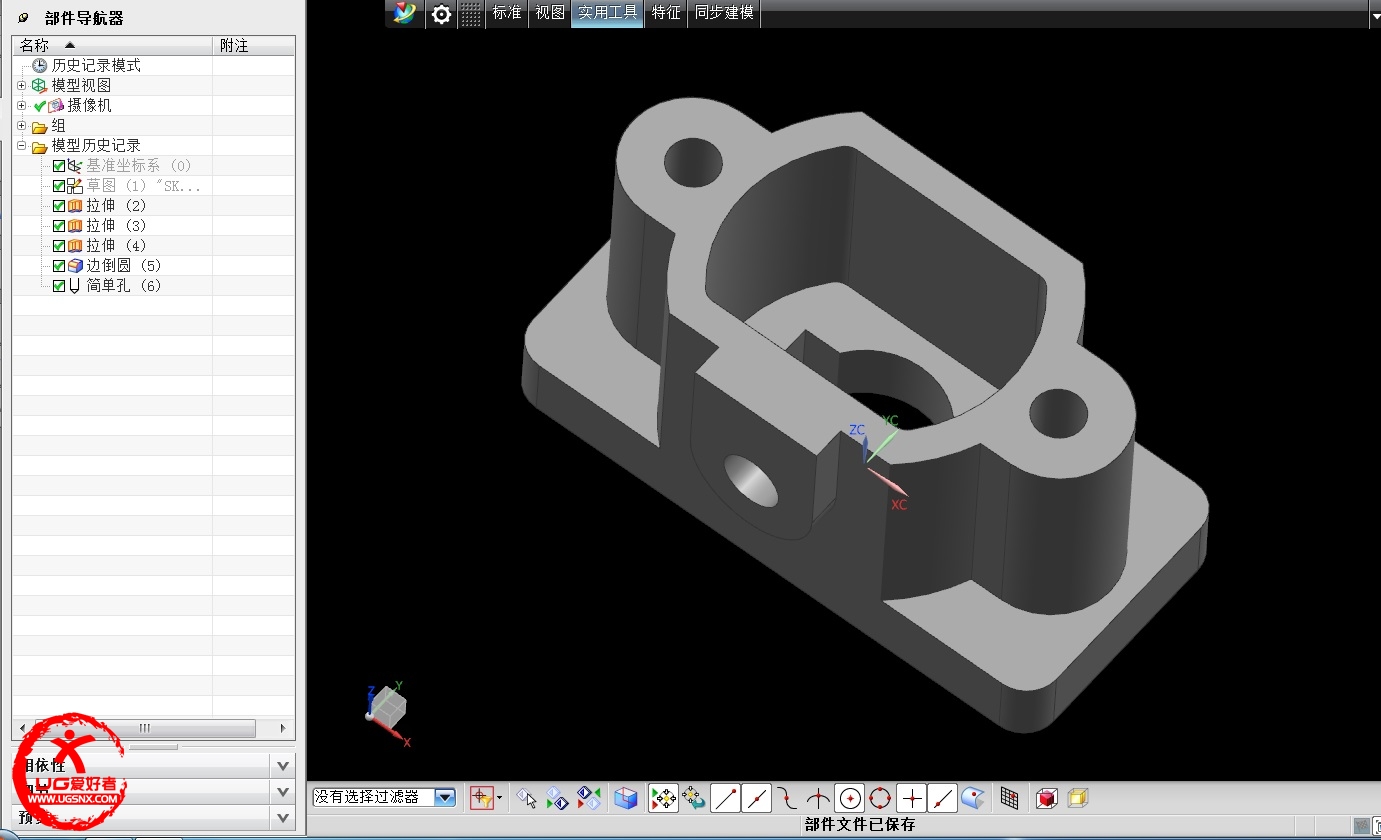Open the 同步建模 tab

coord(724,14)
